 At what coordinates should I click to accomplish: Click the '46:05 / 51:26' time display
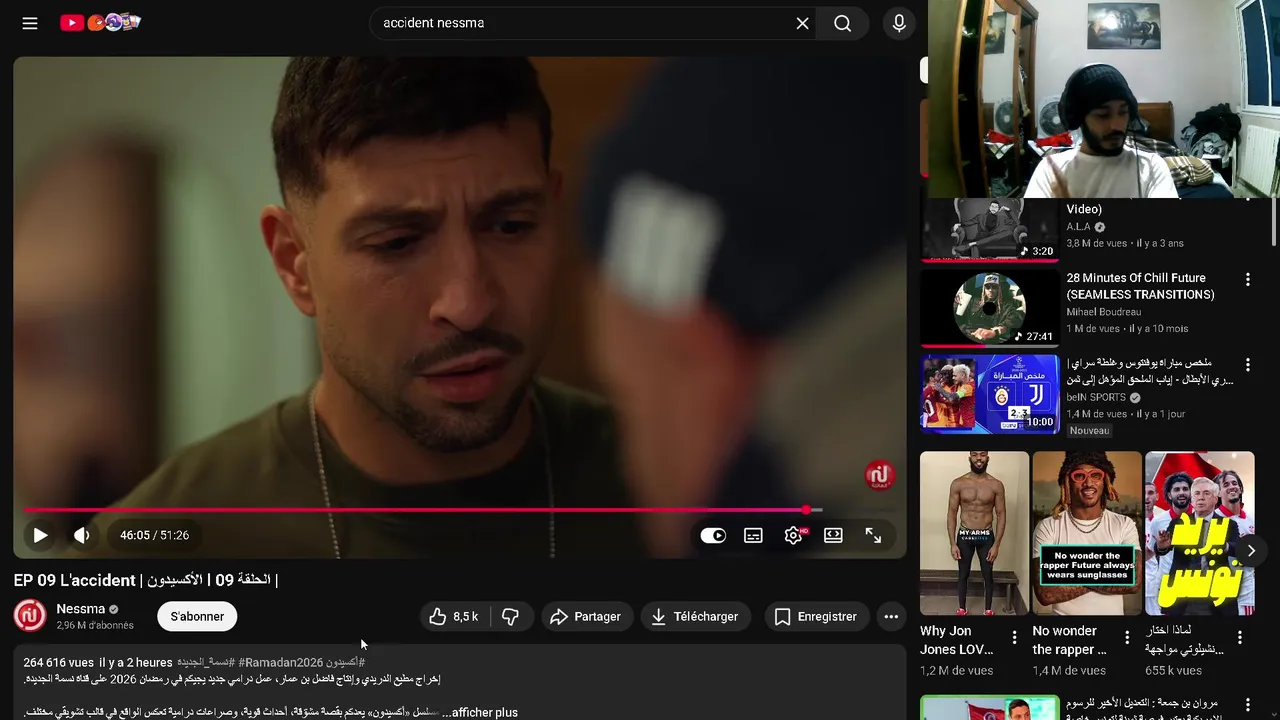154,535
